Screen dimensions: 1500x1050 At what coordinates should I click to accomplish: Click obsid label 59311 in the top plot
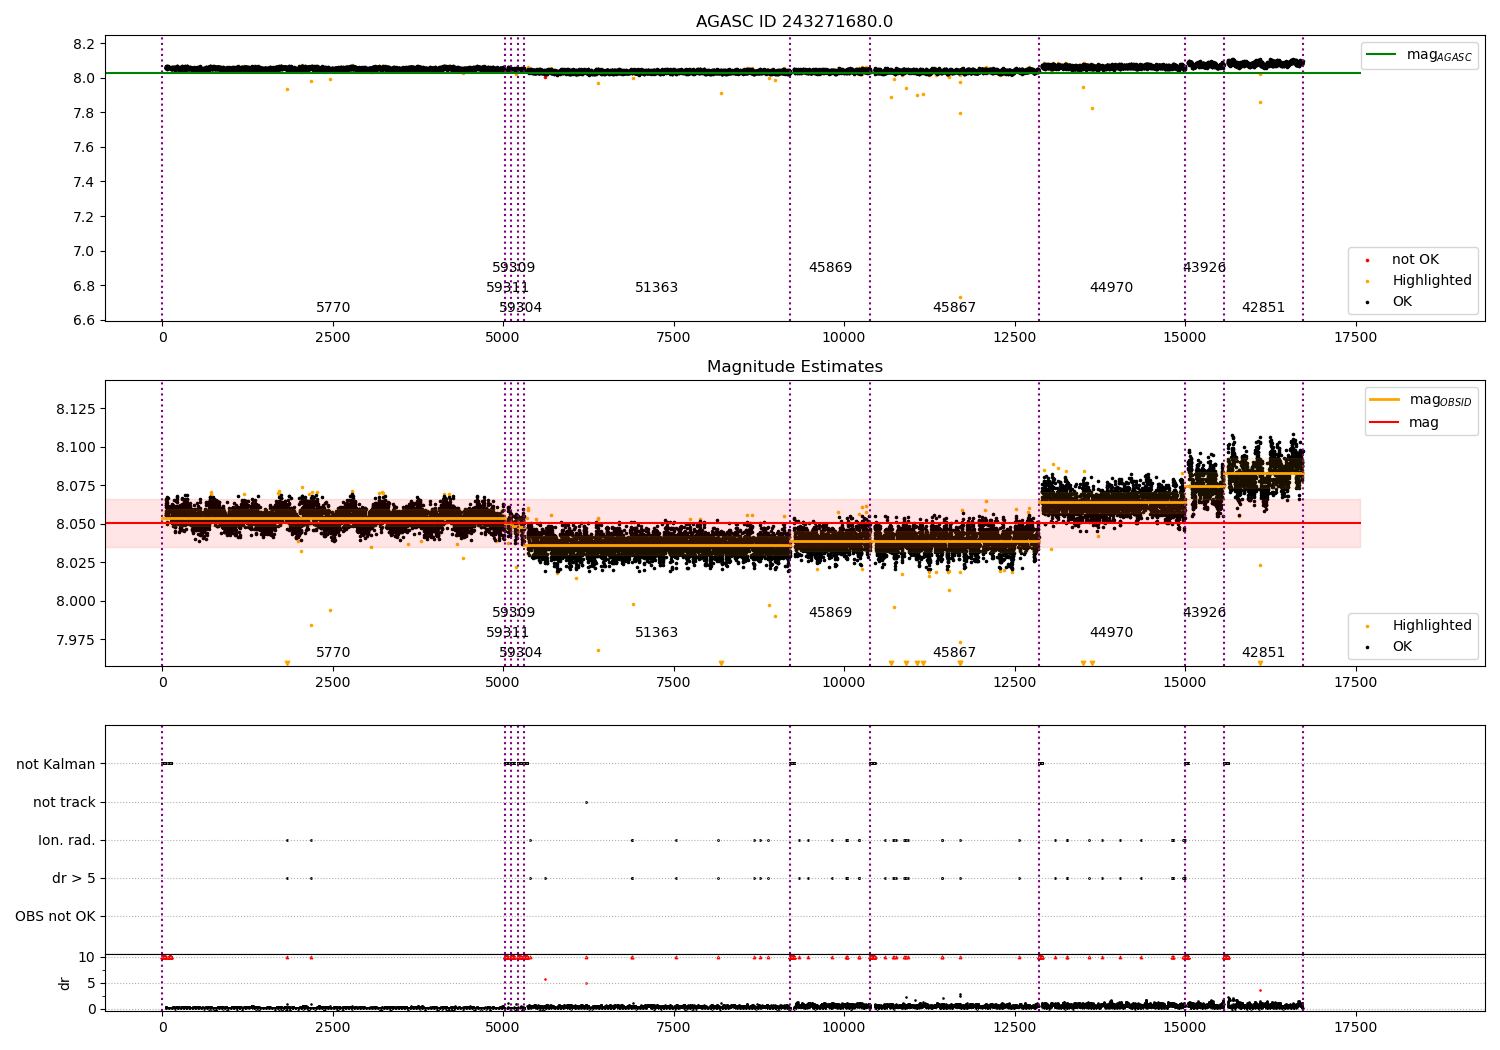click(507, 288)
